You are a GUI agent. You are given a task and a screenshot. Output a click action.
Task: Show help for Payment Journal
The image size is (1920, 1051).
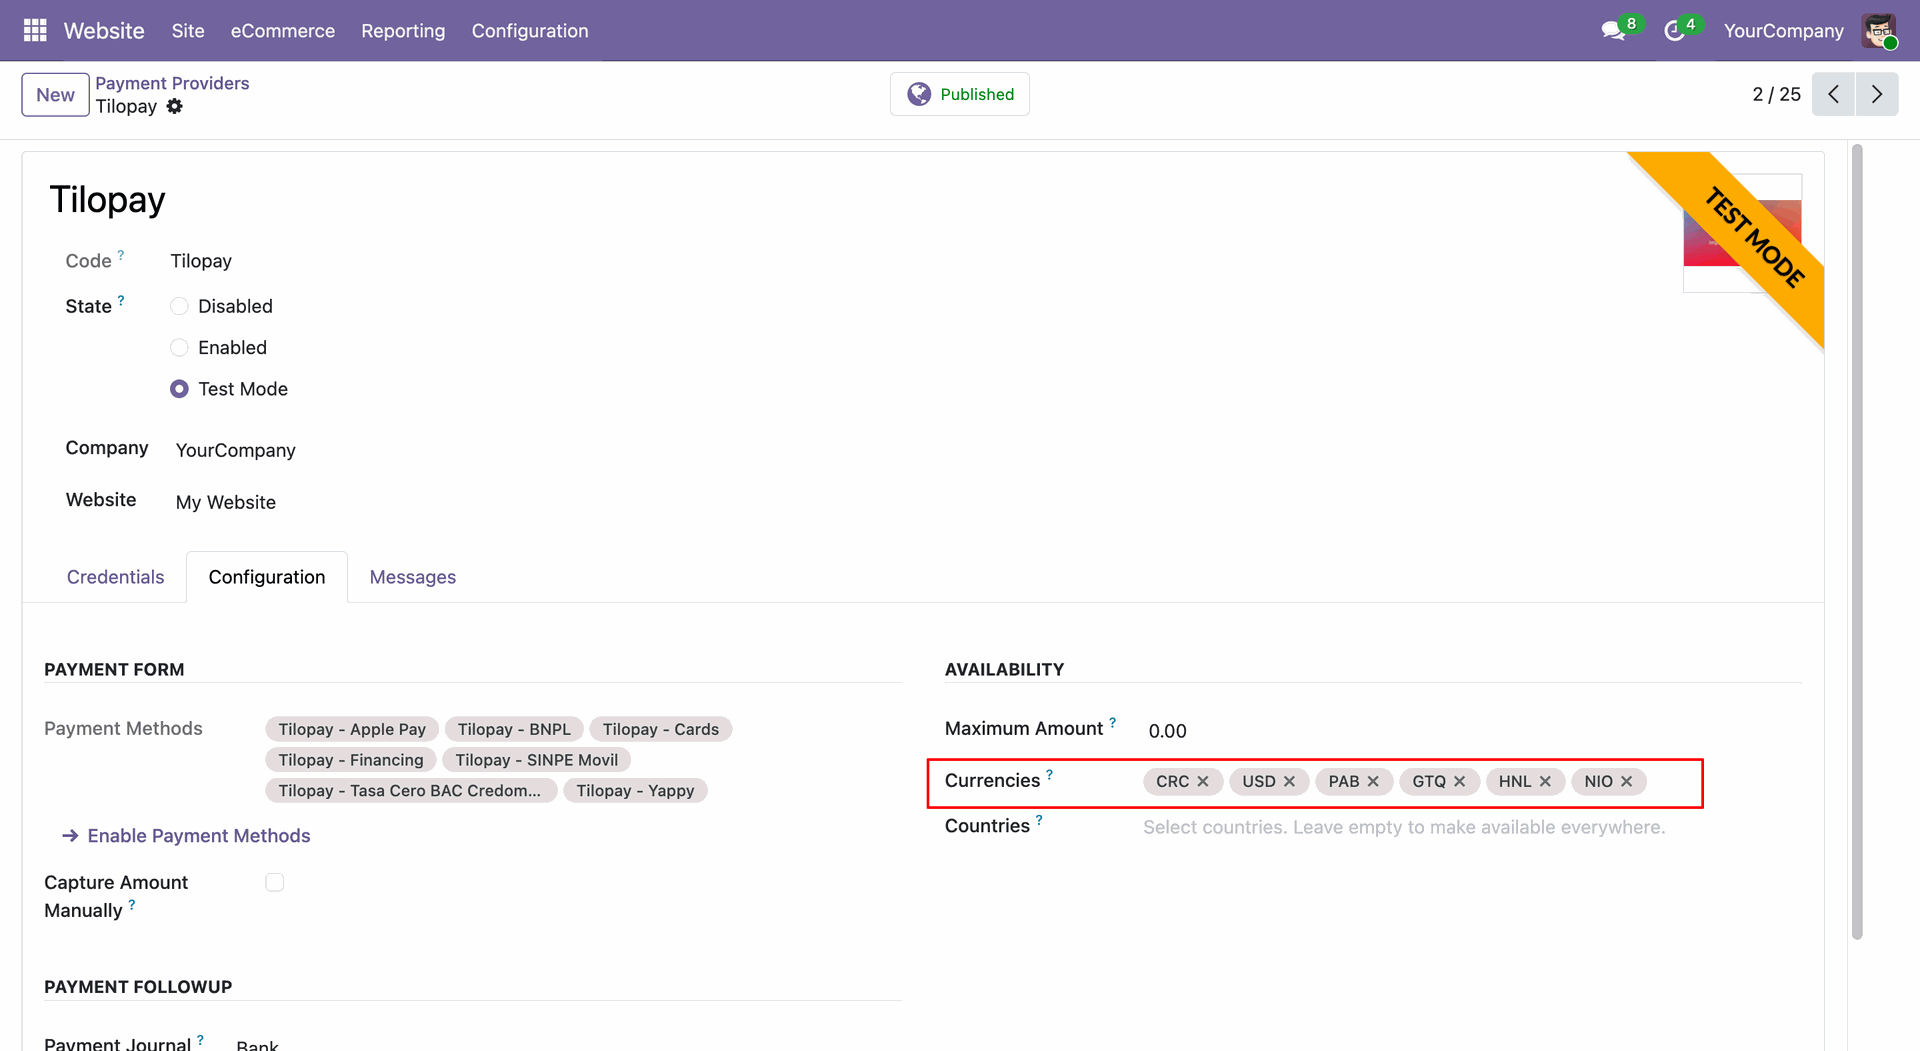pos(200,1039)
